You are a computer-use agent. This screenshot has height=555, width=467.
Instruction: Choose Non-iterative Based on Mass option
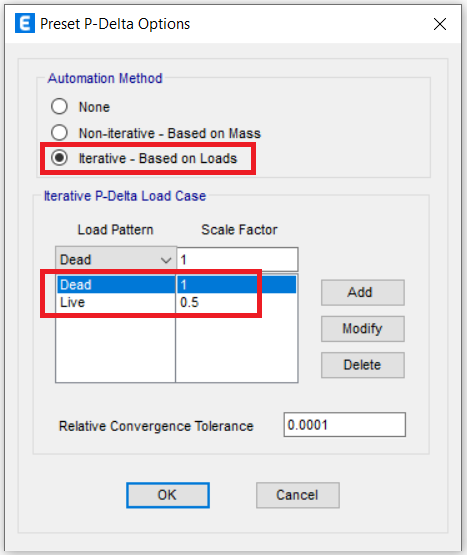coord(59,133)
